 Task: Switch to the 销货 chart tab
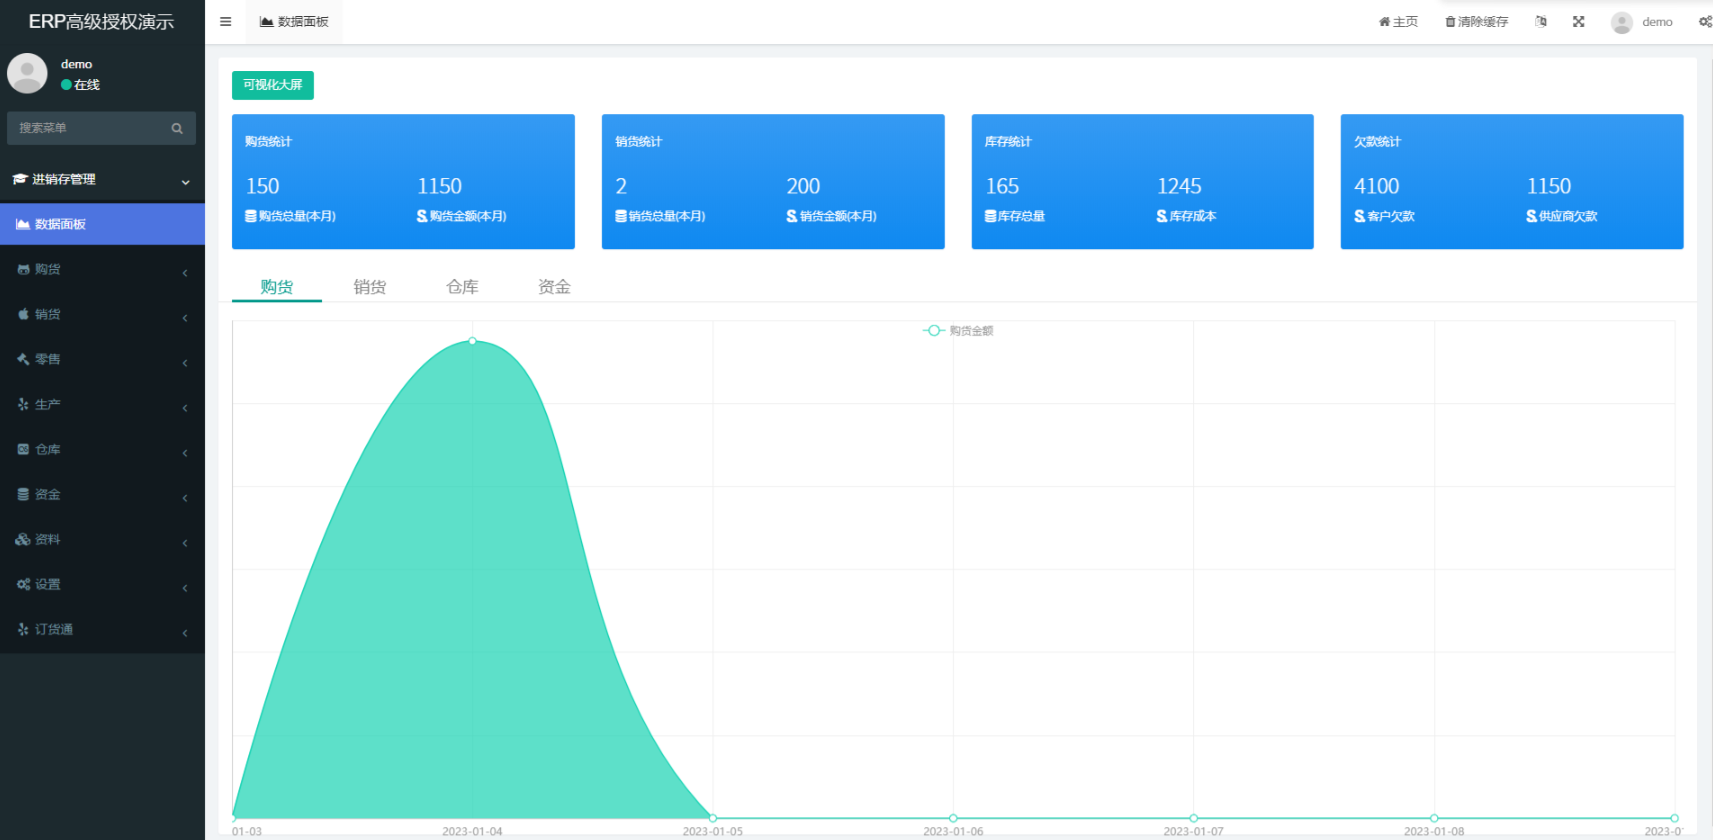pos(369,287)
